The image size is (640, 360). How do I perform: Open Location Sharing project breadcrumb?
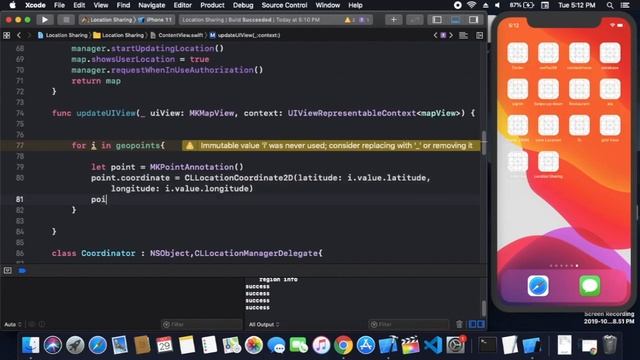(x=62, y=36)
